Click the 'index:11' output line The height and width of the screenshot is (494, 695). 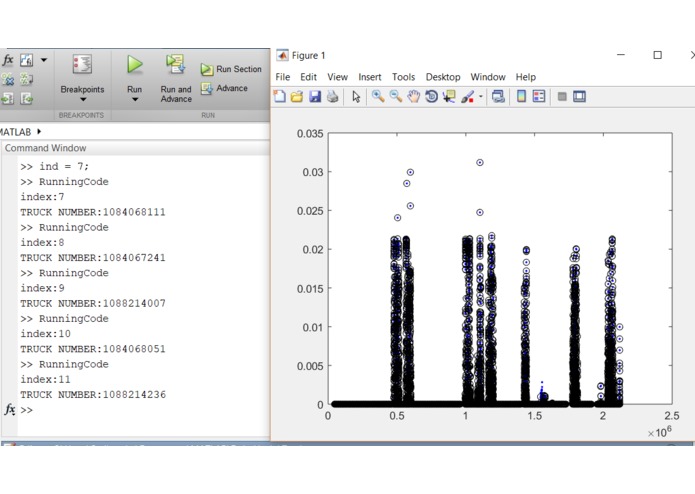coord(45,379)
